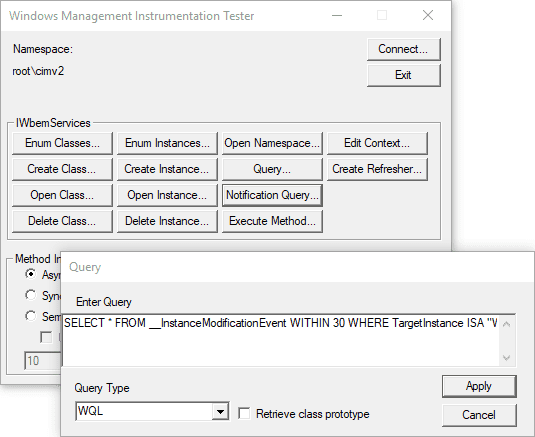
Task: Toggle checkbox under Semisynchronous option
Action: (x=46, y=337)
